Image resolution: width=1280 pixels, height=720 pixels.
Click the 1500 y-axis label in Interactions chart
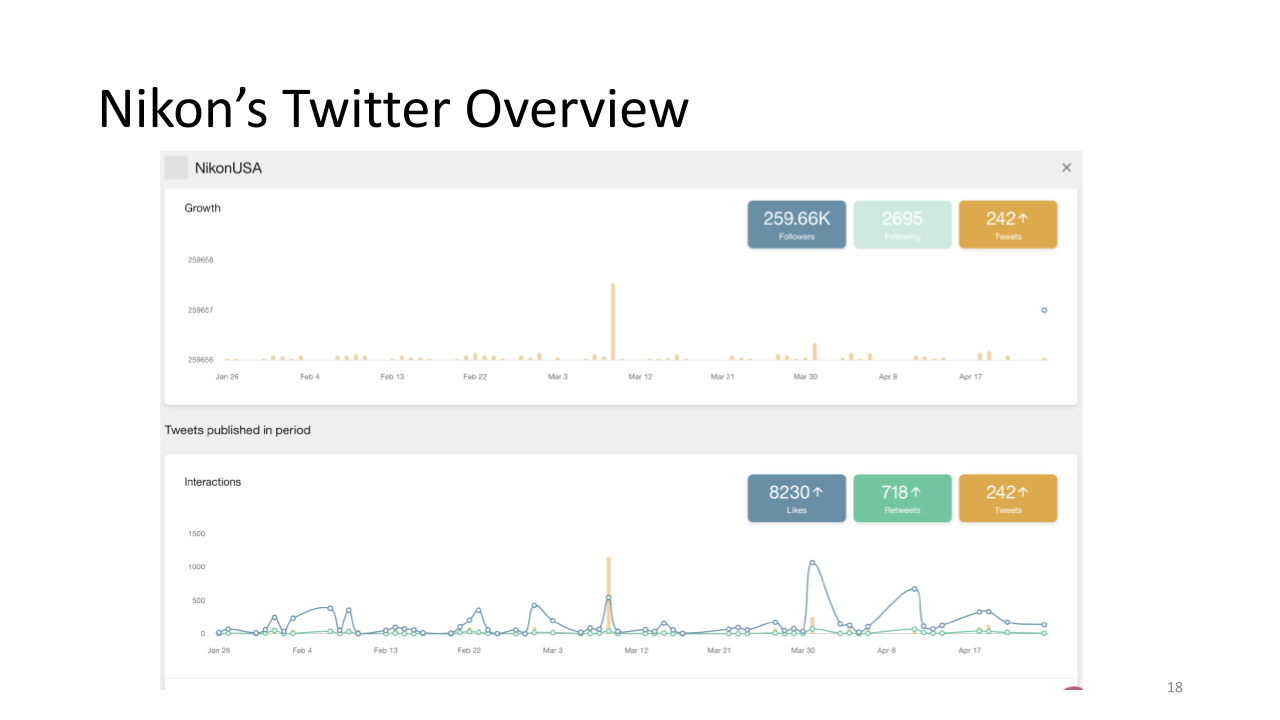coord(196,534)
